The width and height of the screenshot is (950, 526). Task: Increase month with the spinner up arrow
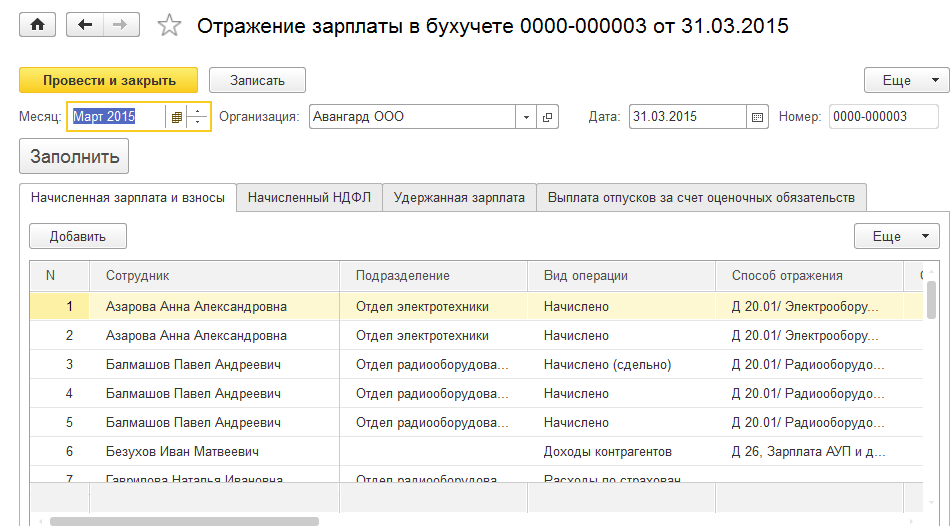[198, 111]
